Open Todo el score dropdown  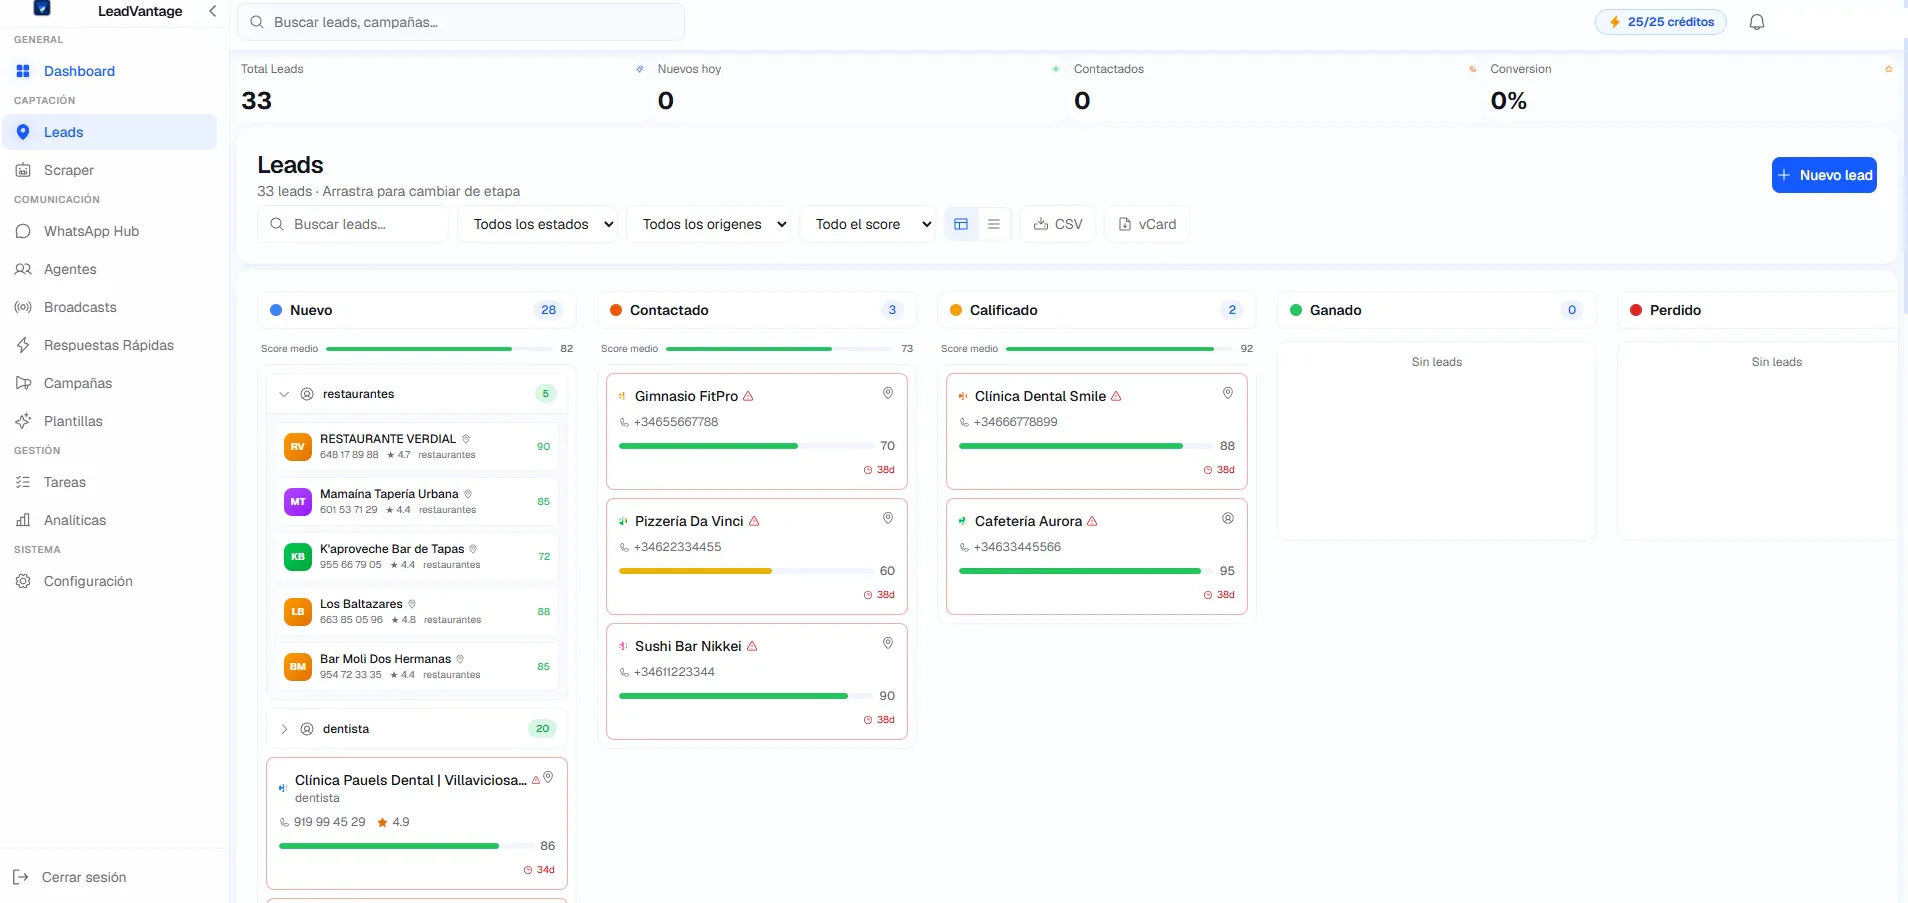(868, 224)
